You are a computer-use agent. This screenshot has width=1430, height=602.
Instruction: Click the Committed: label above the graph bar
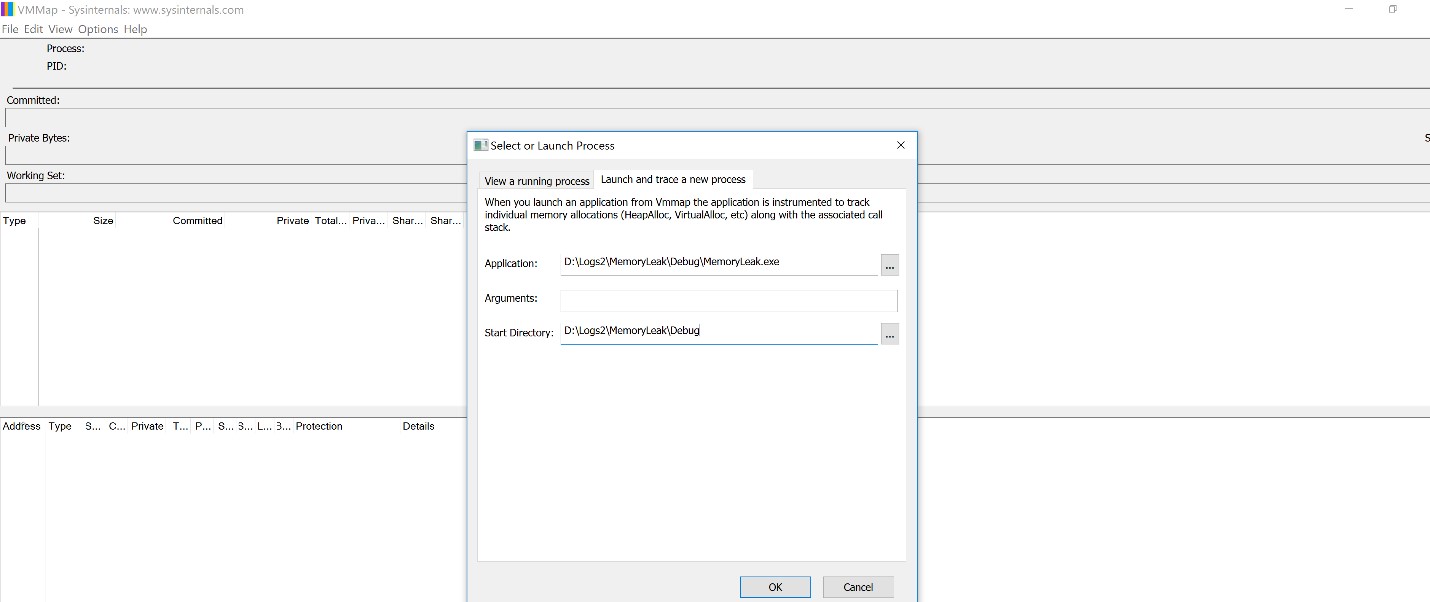click(x=34, y=100)
